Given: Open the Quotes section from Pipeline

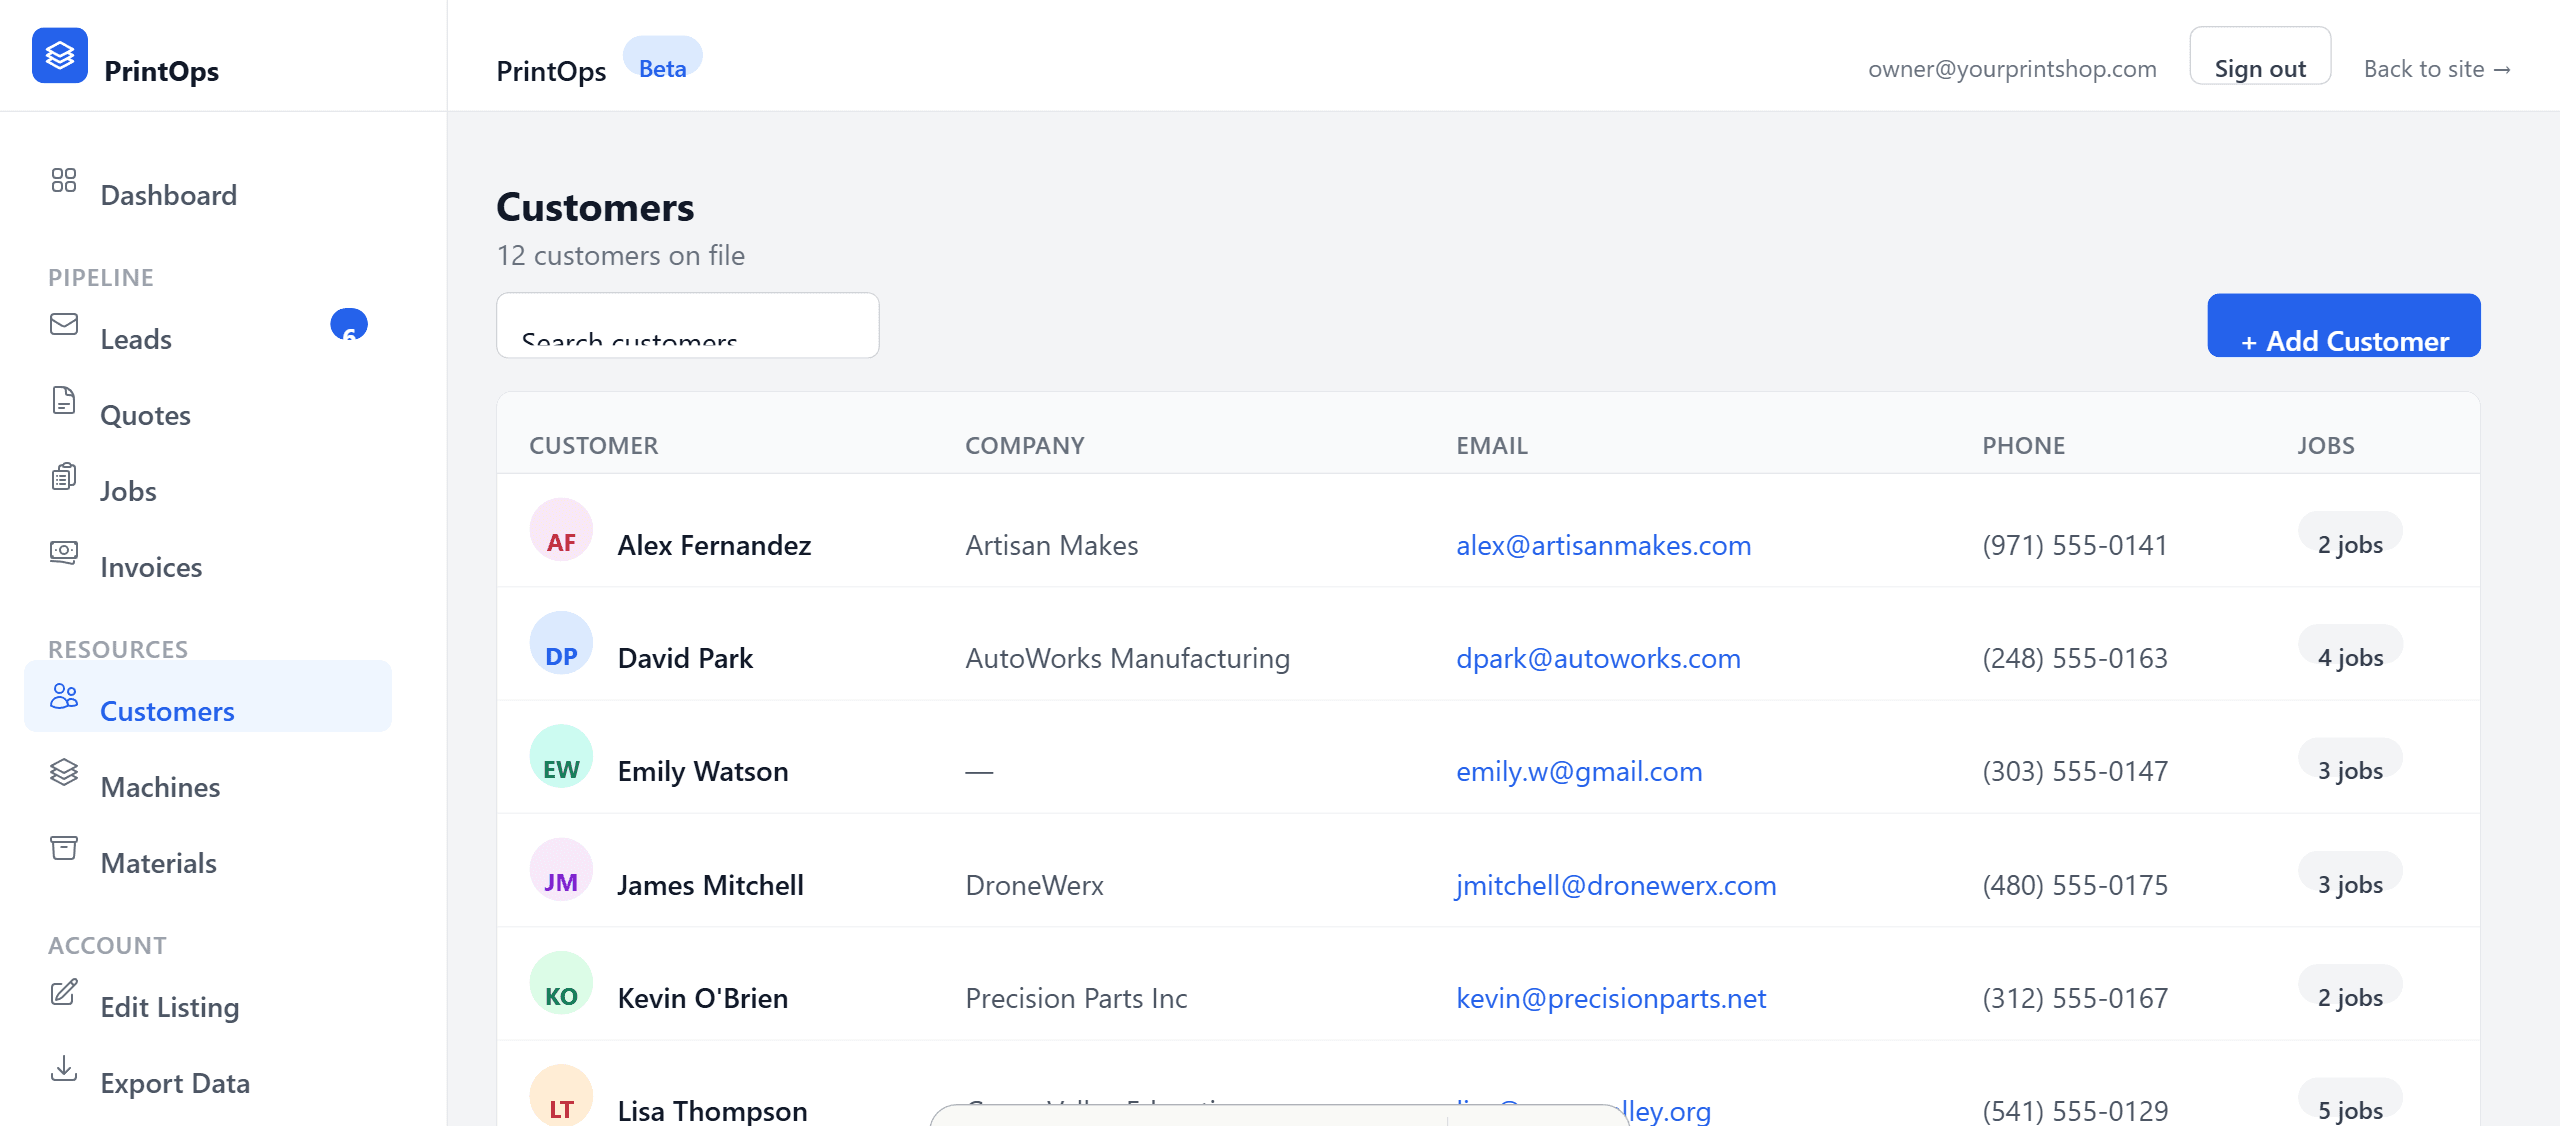Looking at the screenshot, I should tap(145, 414).
